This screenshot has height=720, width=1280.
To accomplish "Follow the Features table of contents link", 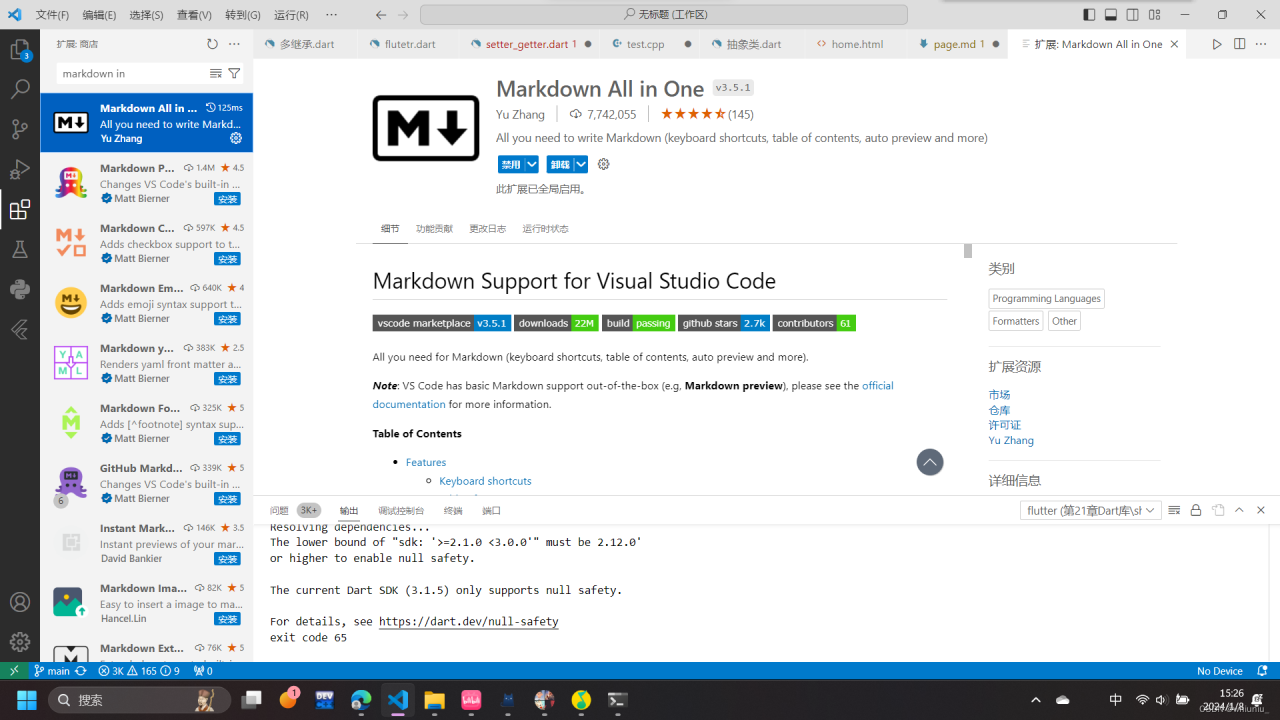I will 426,462.
